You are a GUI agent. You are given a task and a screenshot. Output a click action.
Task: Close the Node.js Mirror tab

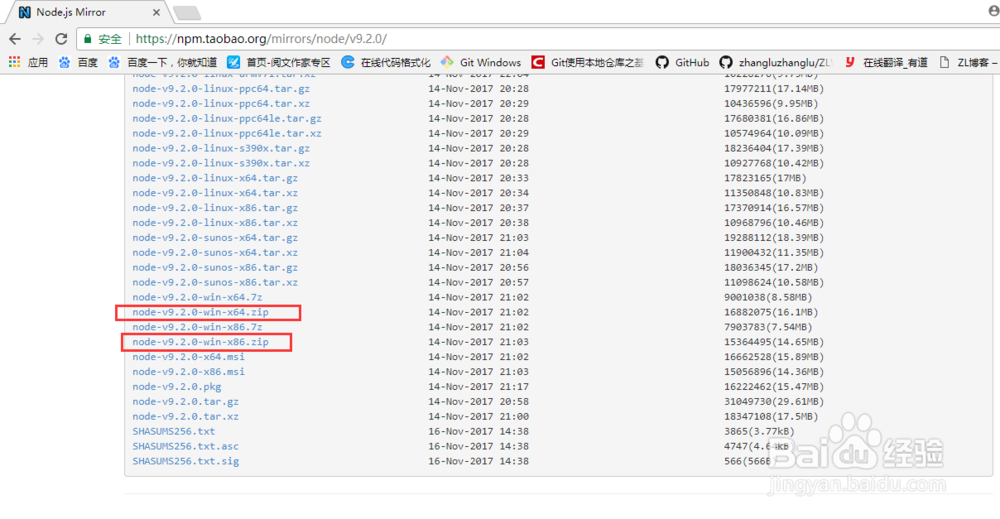(x=156, y=12)
